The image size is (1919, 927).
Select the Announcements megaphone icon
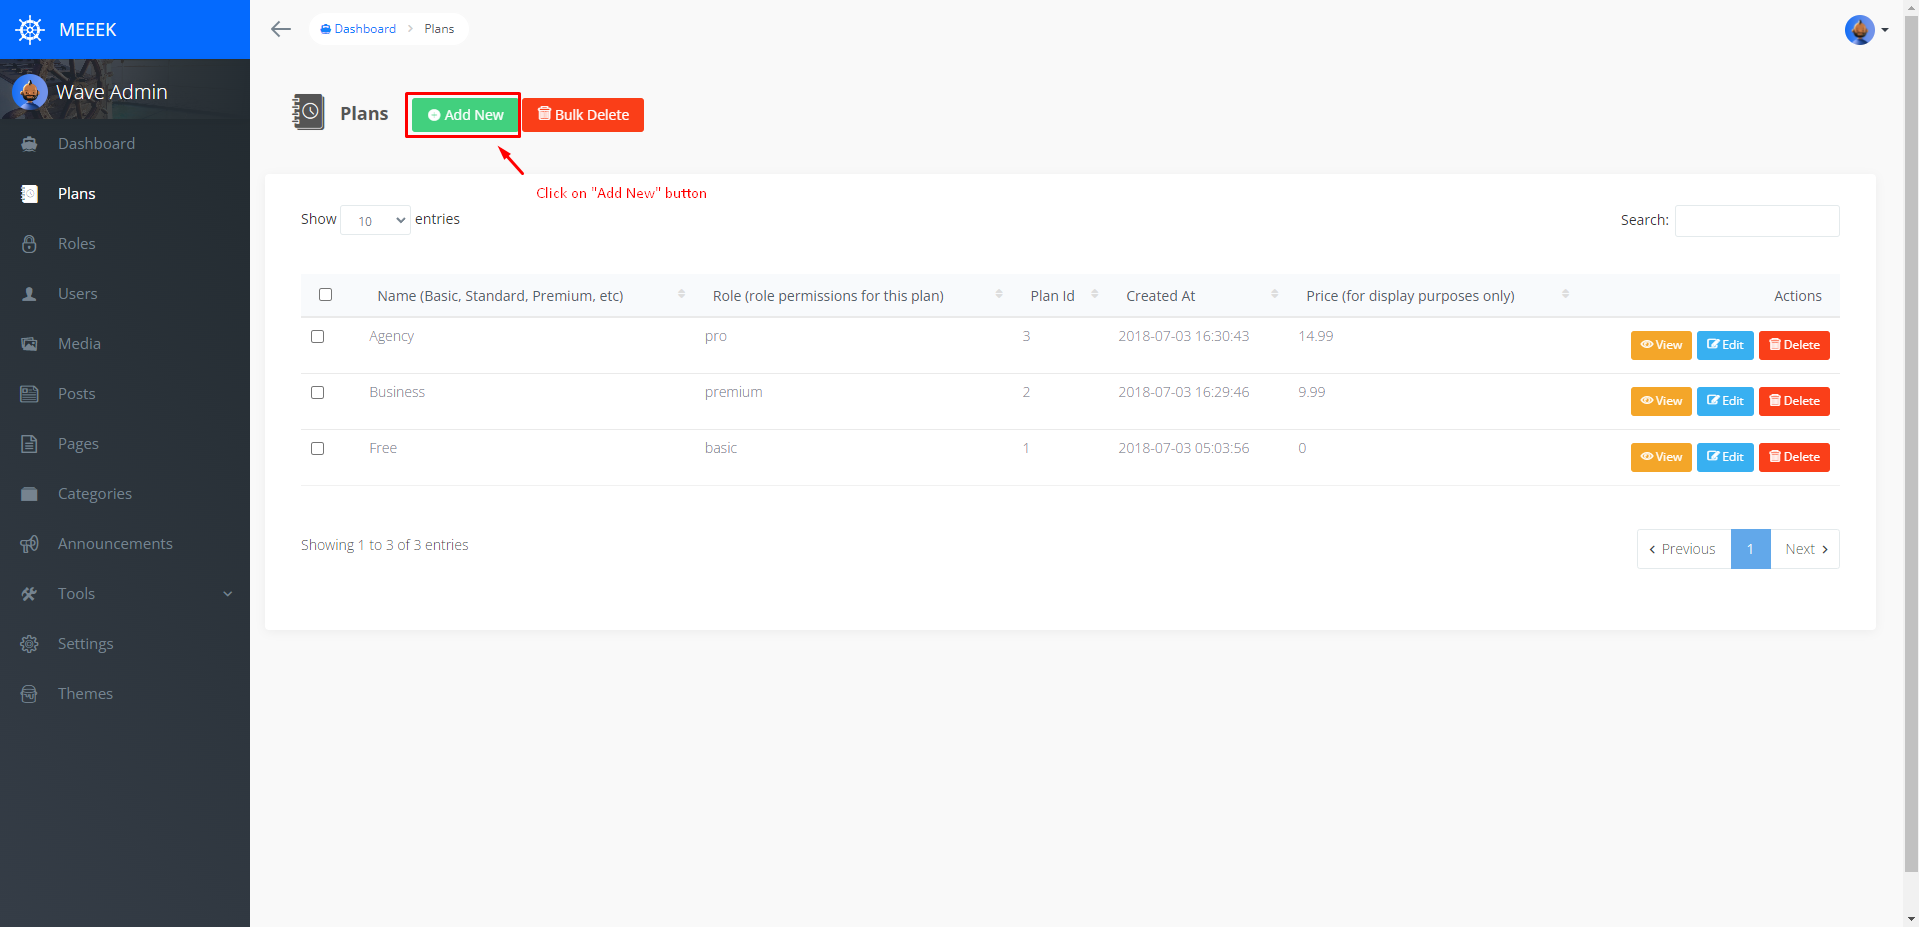(30, 543)
